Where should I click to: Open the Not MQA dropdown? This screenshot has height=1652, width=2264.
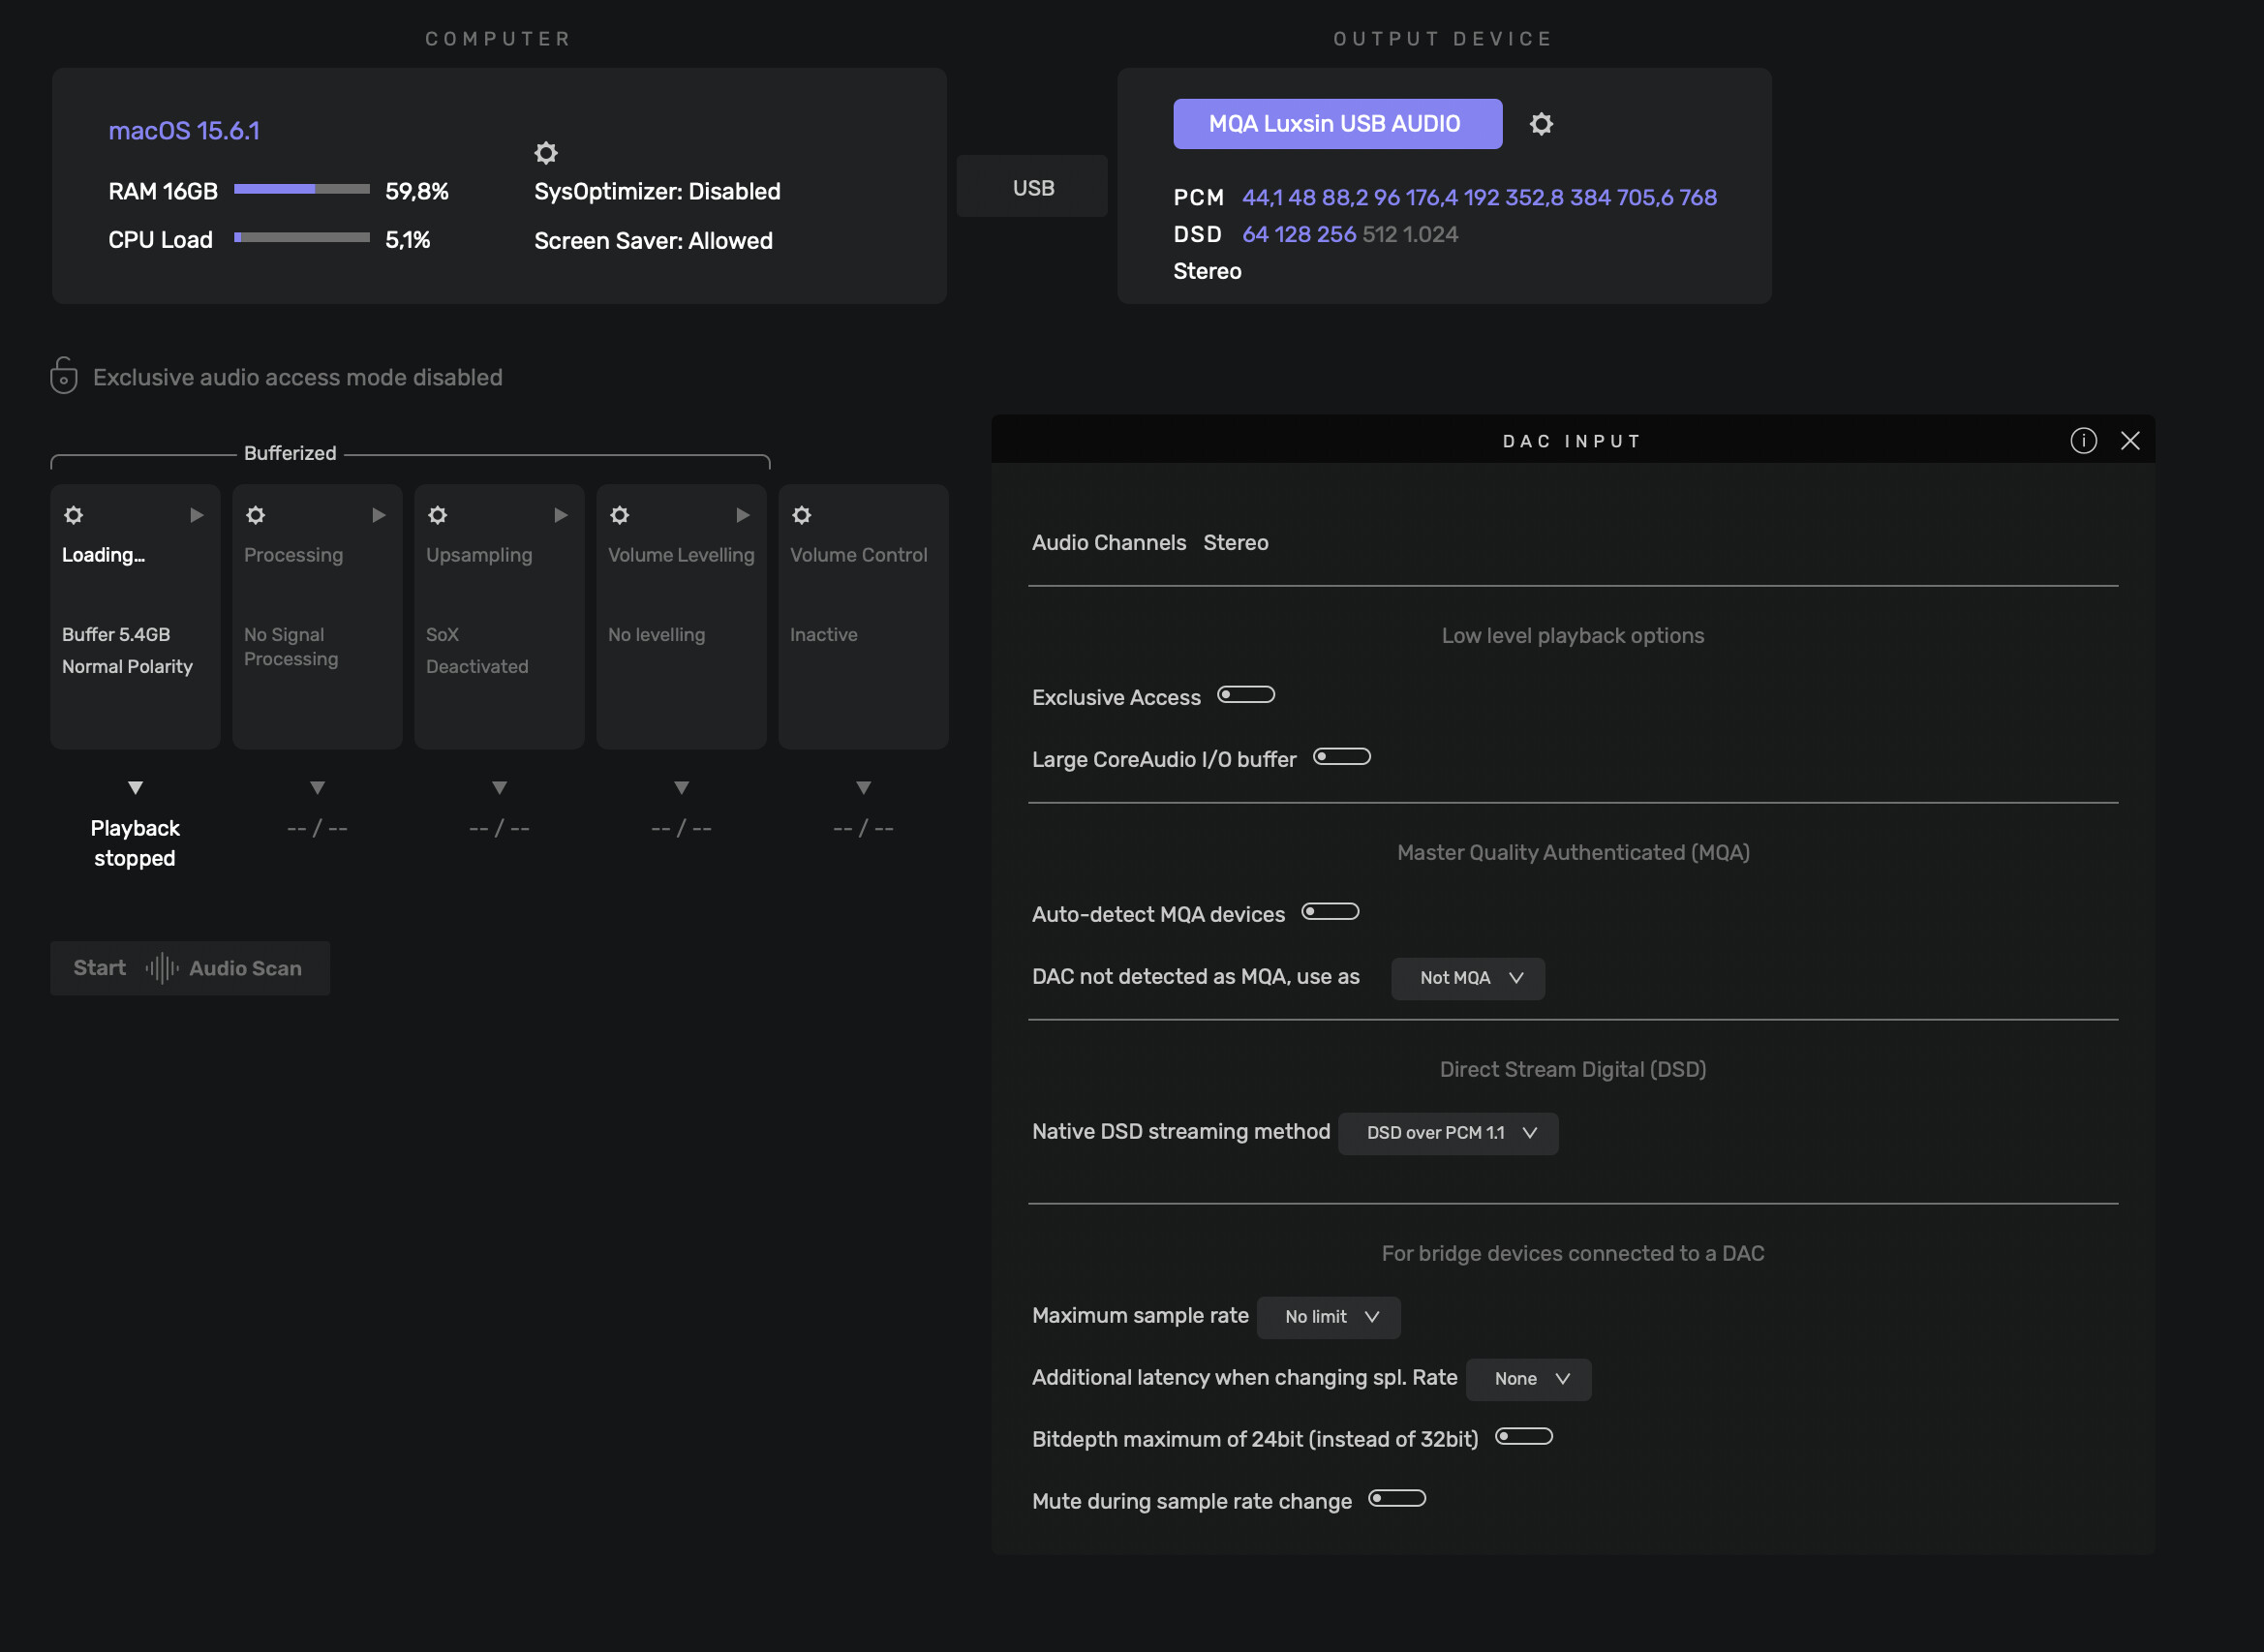(x=1467, y=978)
